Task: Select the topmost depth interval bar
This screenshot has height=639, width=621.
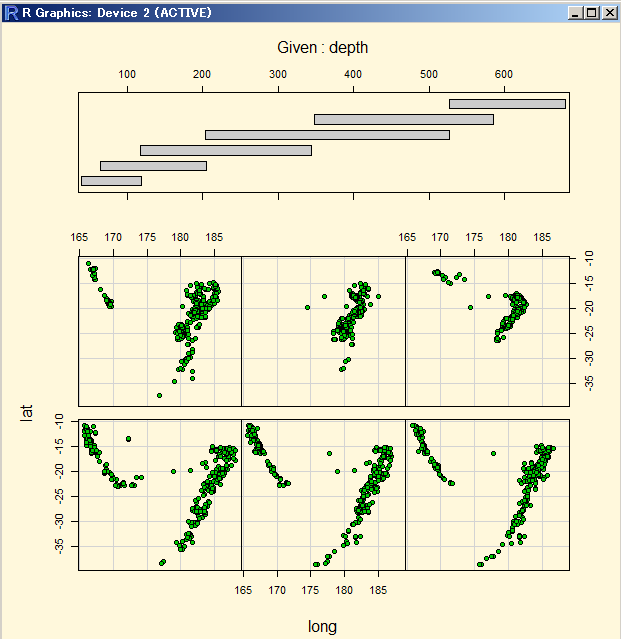Action: coord(507,104)
